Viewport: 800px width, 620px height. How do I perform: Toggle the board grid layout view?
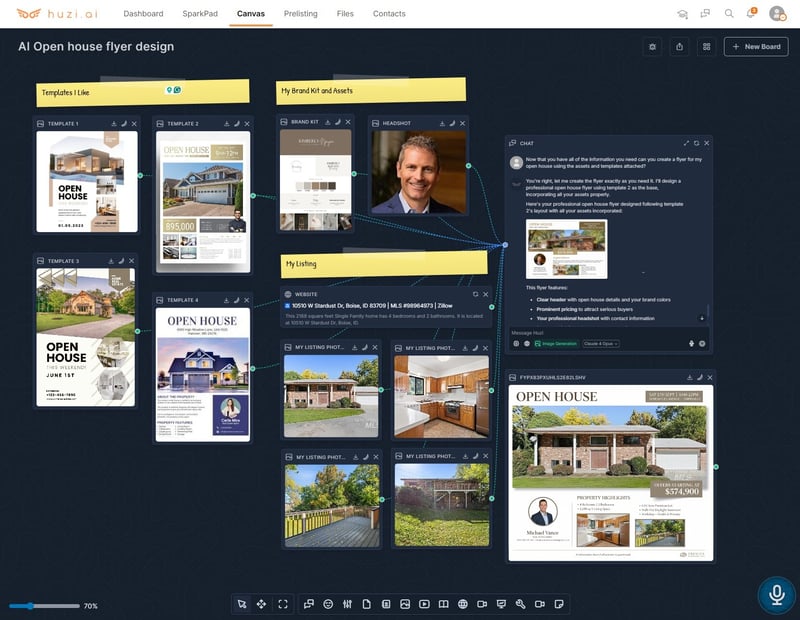707,46
